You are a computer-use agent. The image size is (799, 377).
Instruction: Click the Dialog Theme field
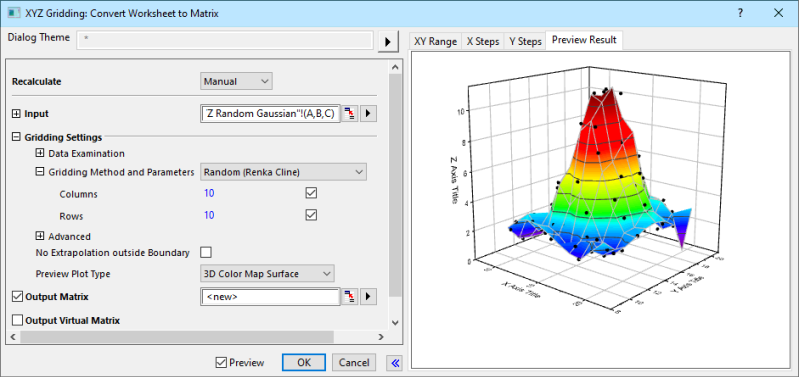[x=224, y=41]
